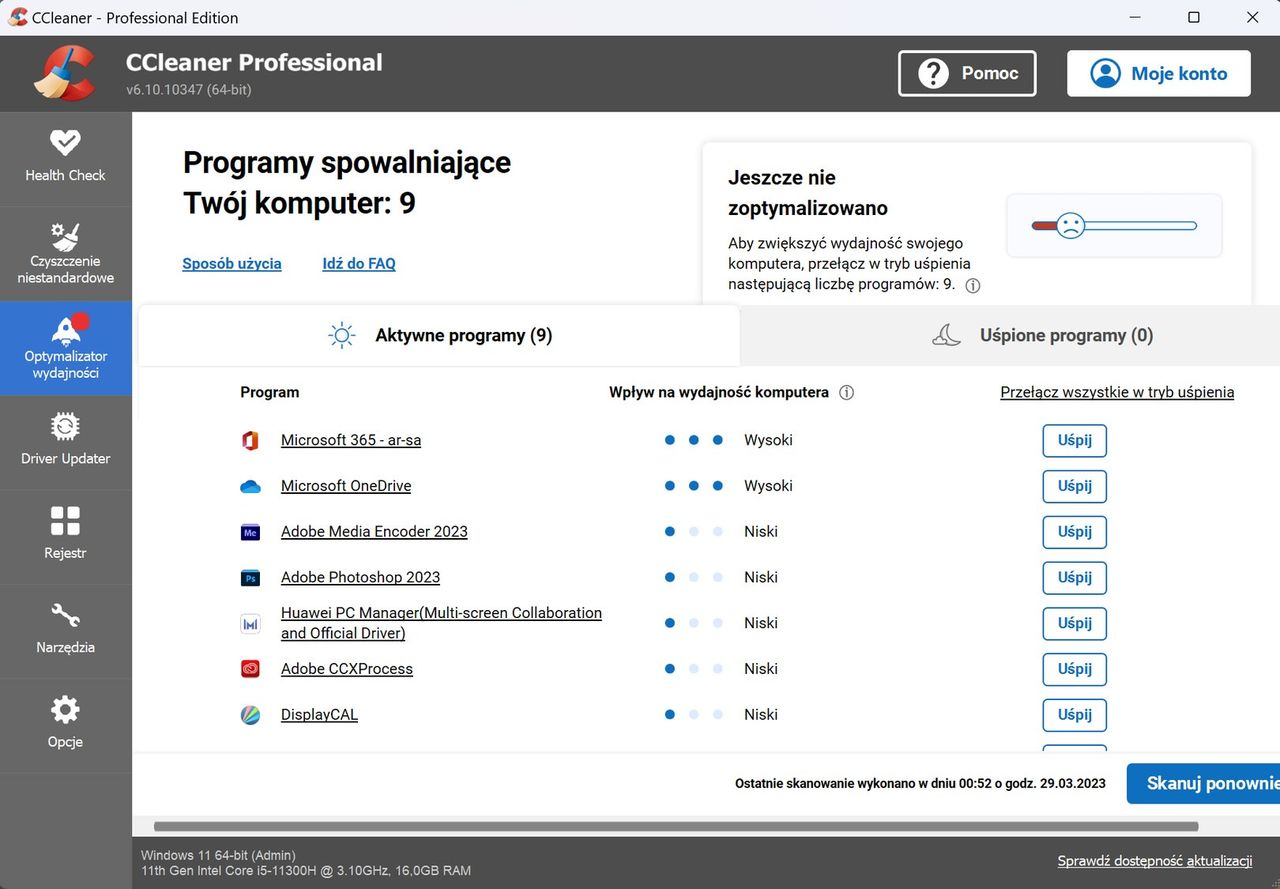The image size is (1280, 889).
Task: Click the Program column header
Action: [270, 393]
